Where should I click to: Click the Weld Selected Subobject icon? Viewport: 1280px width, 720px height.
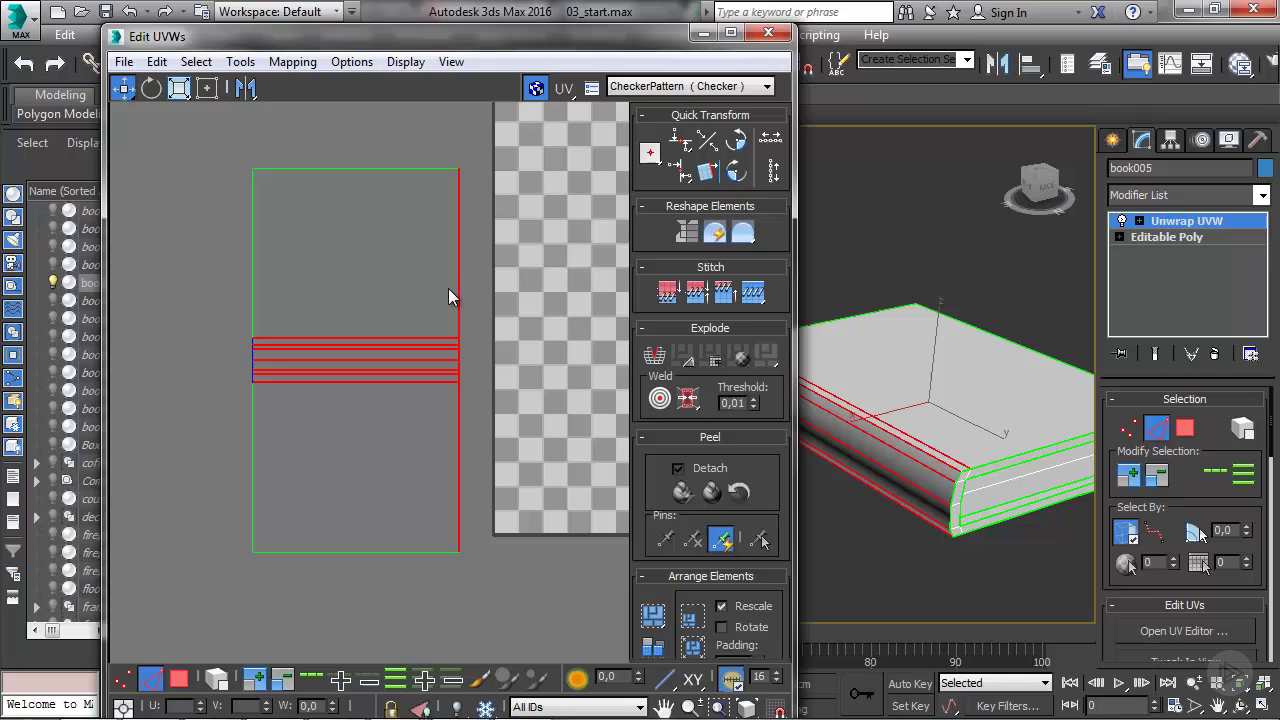click(x=687, y=398)
